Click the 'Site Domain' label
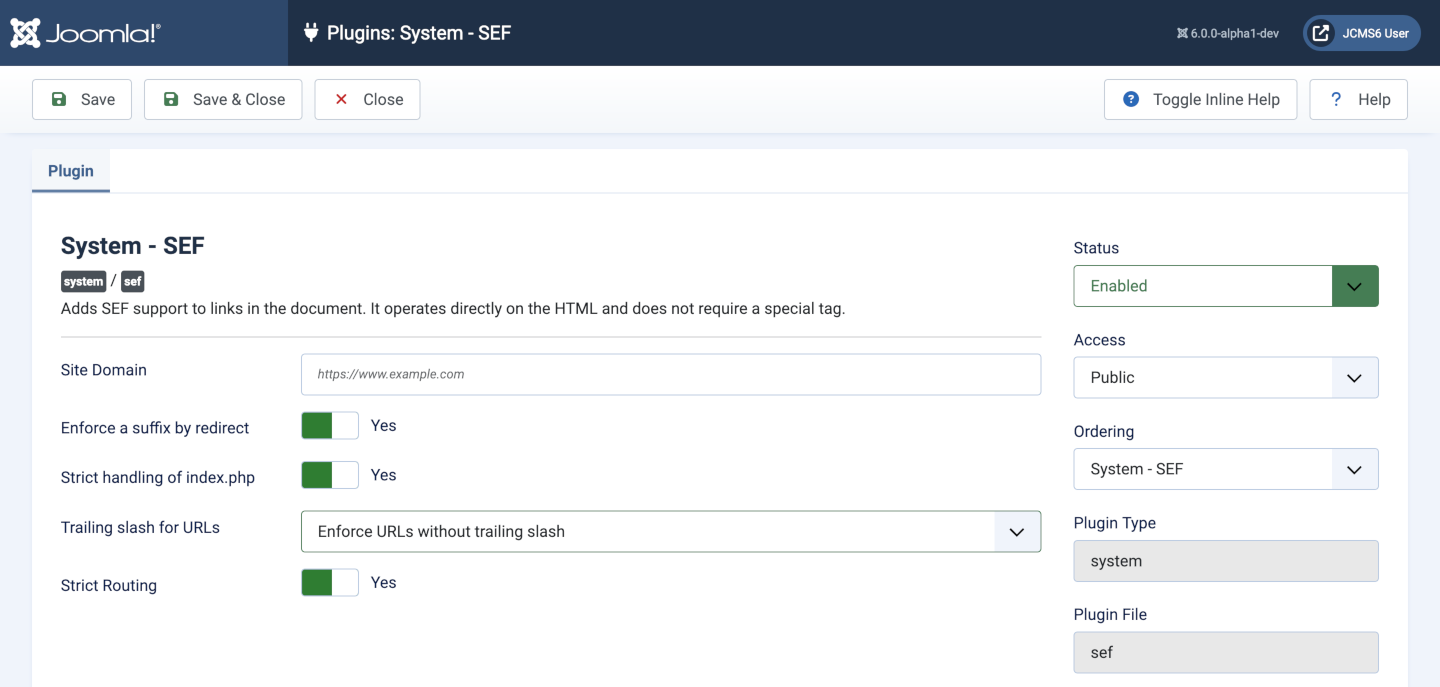Image resolution: width=1440 pixels, height=687 pixels. click(104, 370)
